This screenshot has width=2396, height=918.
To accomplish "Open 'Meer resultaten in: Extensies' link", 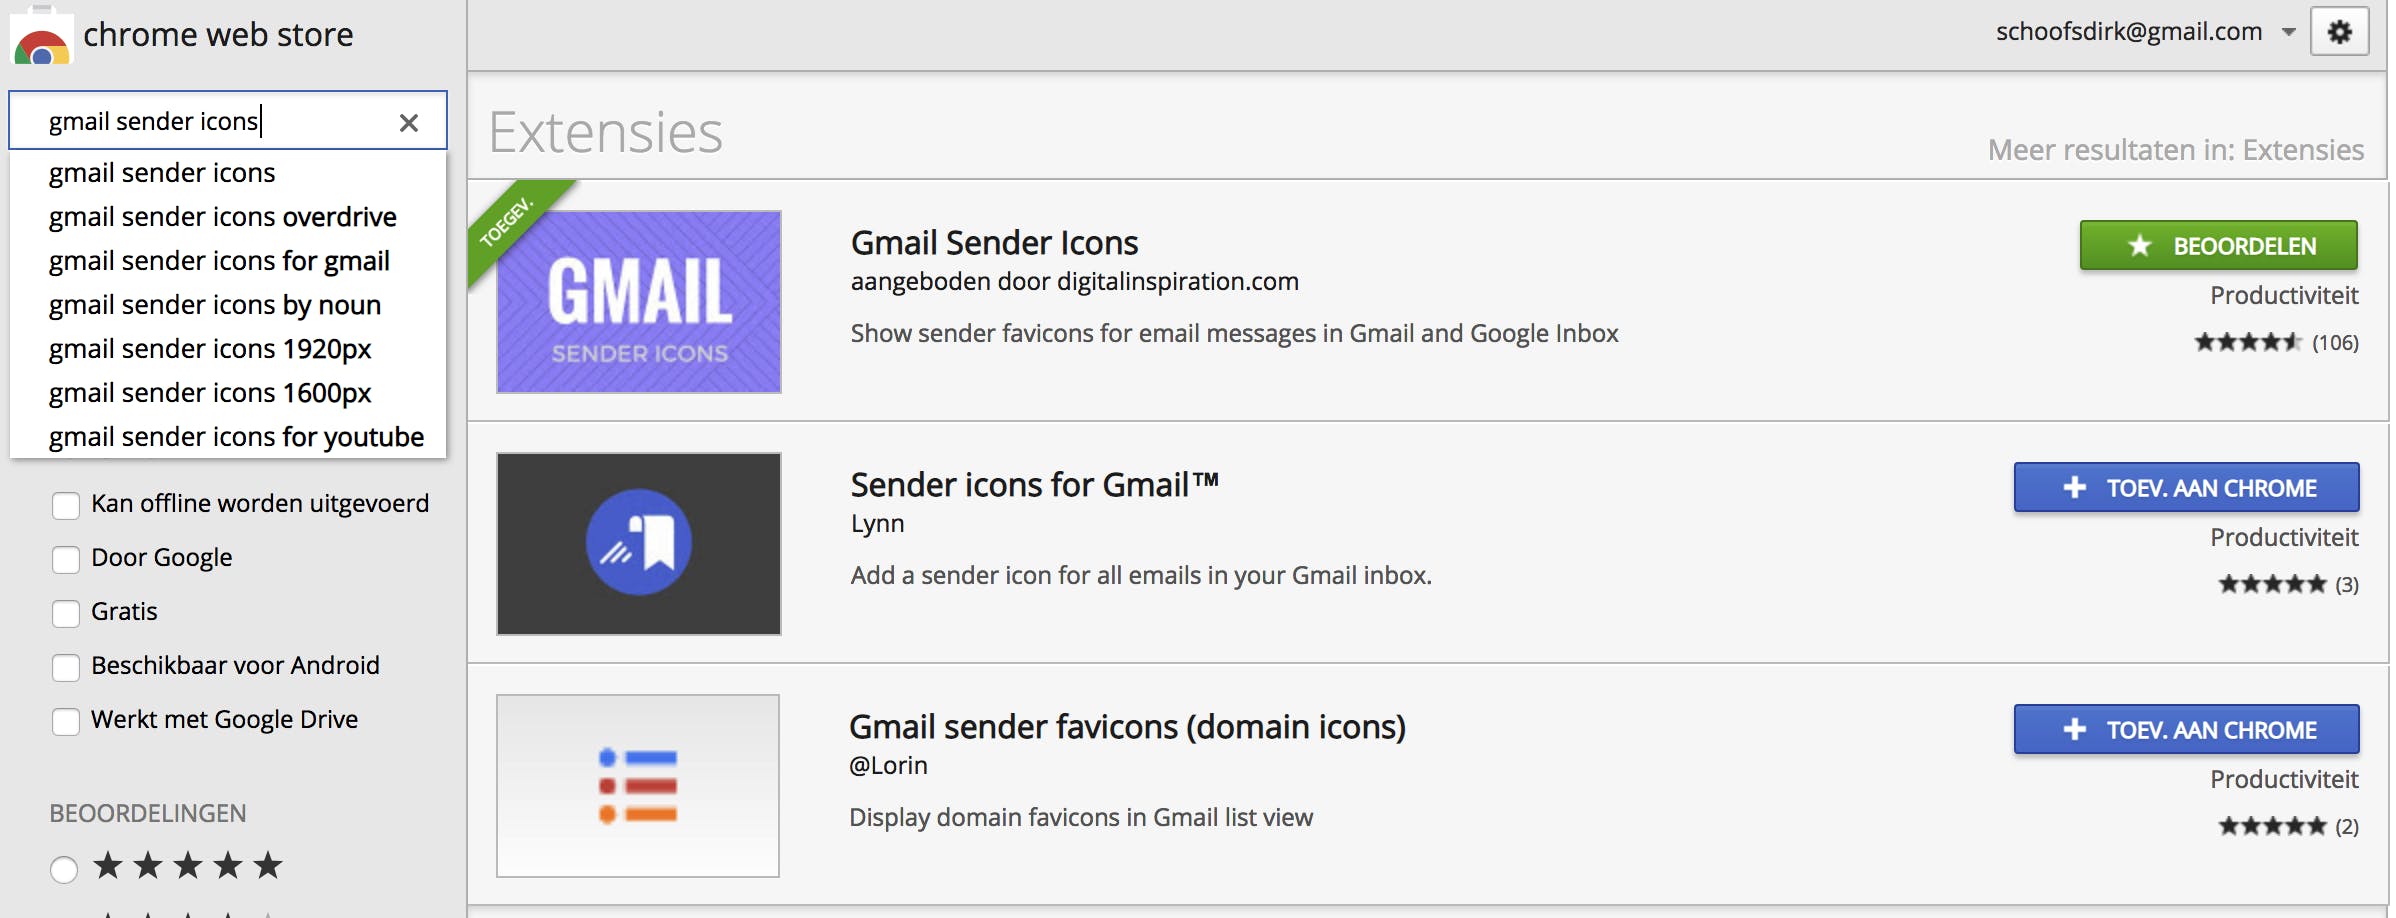I will tap(2175, 150).
